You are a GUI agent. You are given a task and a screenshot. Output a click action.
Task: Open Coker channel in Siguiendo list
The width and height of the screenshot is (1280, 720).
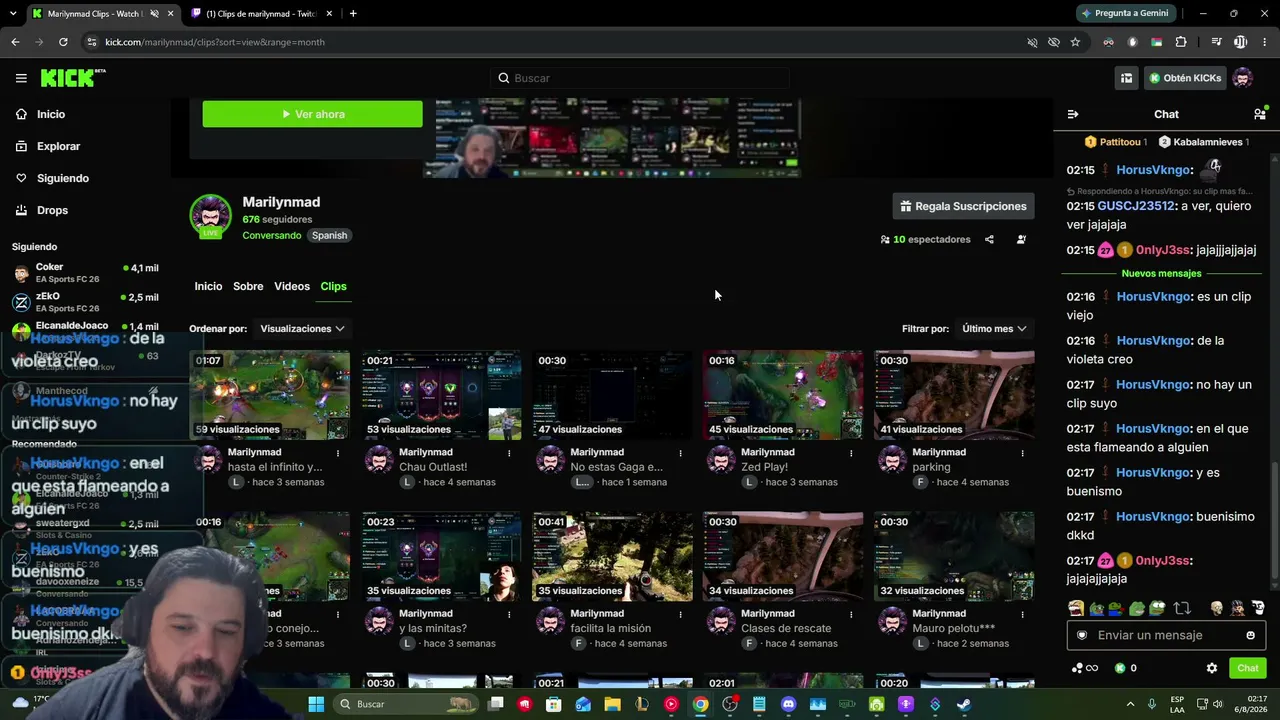[85, 272]
